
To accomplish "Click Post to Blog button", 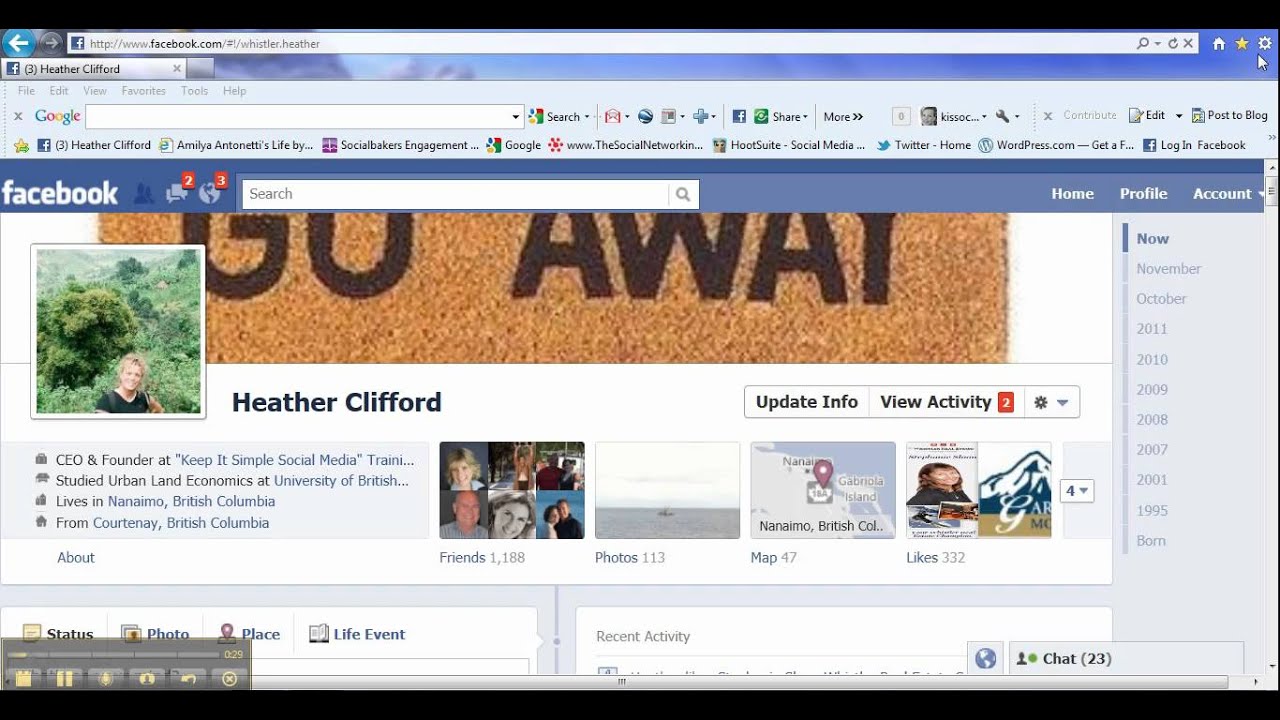I will tap(1229, 116).
